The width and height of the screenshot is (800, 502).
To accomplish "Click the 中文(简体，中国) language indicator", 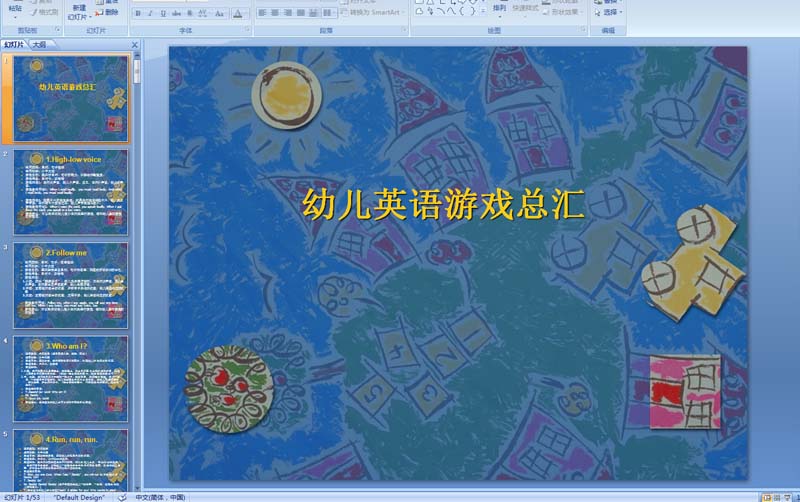I will tap(160, 497).
